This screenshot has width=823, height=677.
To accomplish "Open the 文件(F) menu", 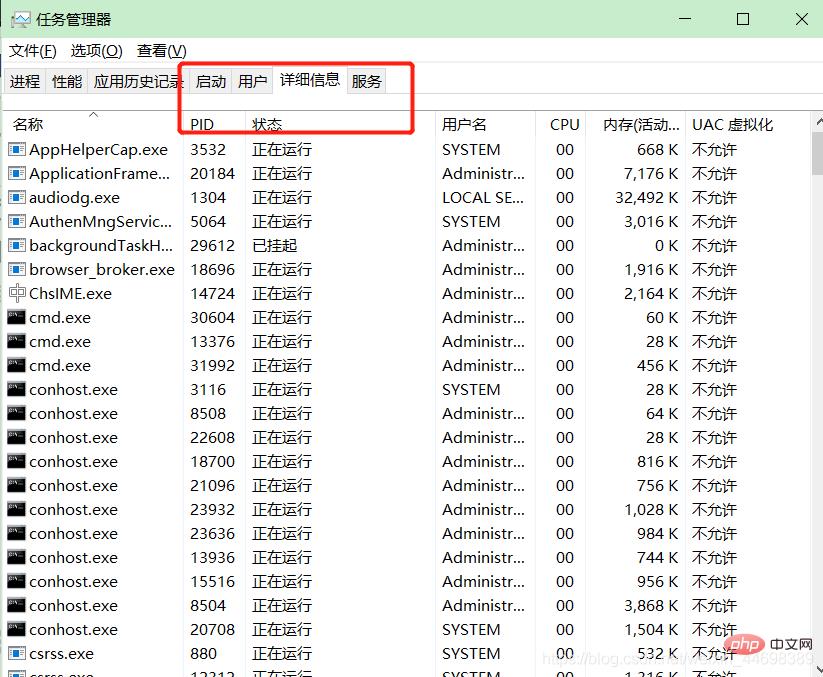I will click(32, 51).
